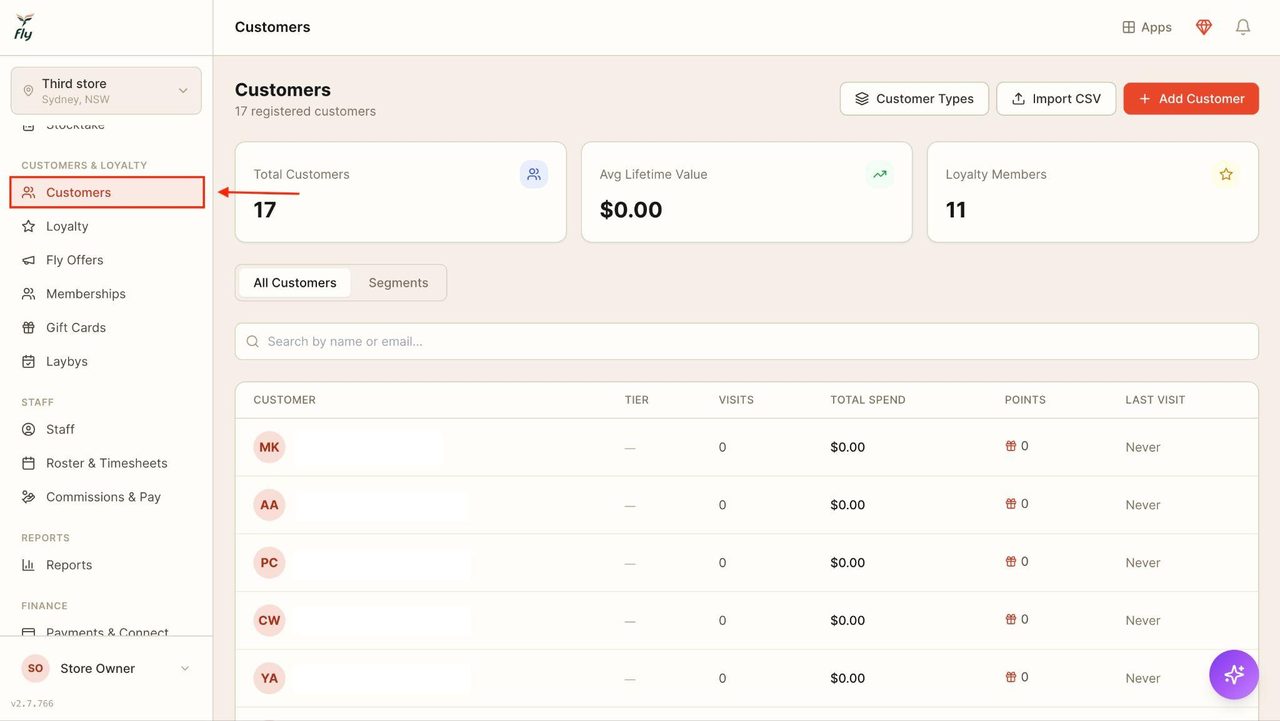Click the Add Customer button
Viewport: 1280px width, 721px height.
[1191, 99]
